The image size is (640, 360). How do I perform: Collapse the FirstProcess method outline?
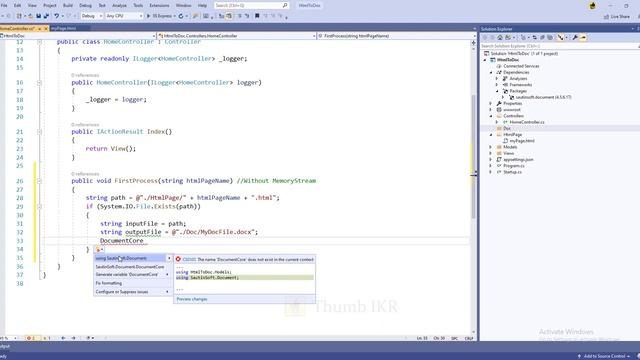pyautogui.click(x=40, y=181)
